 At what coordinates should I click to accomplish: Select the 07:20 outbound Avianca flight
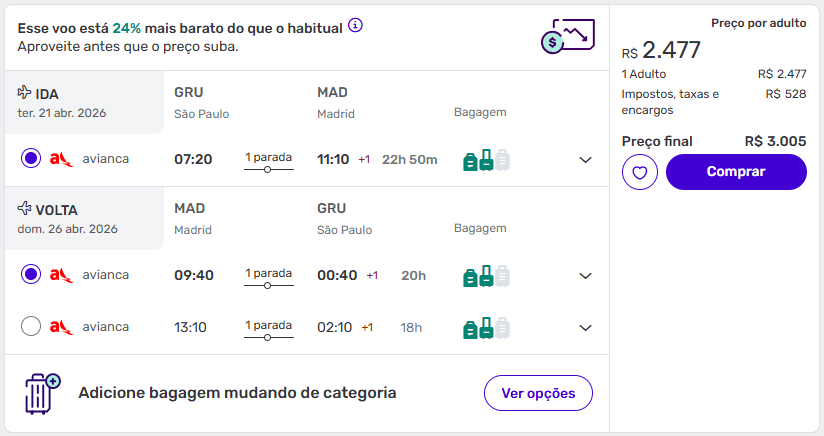[31, 159]
